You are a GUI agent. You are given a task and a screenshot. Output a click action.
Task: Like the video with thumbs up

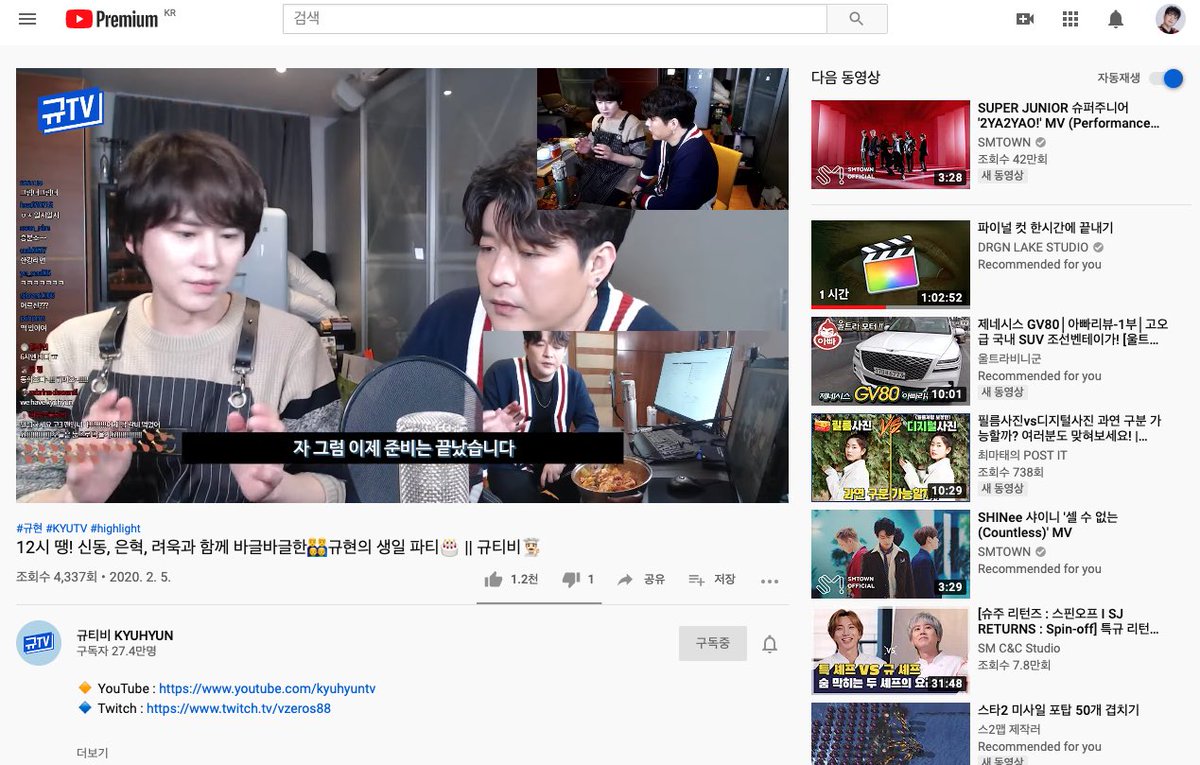click(x=511, y=579)
